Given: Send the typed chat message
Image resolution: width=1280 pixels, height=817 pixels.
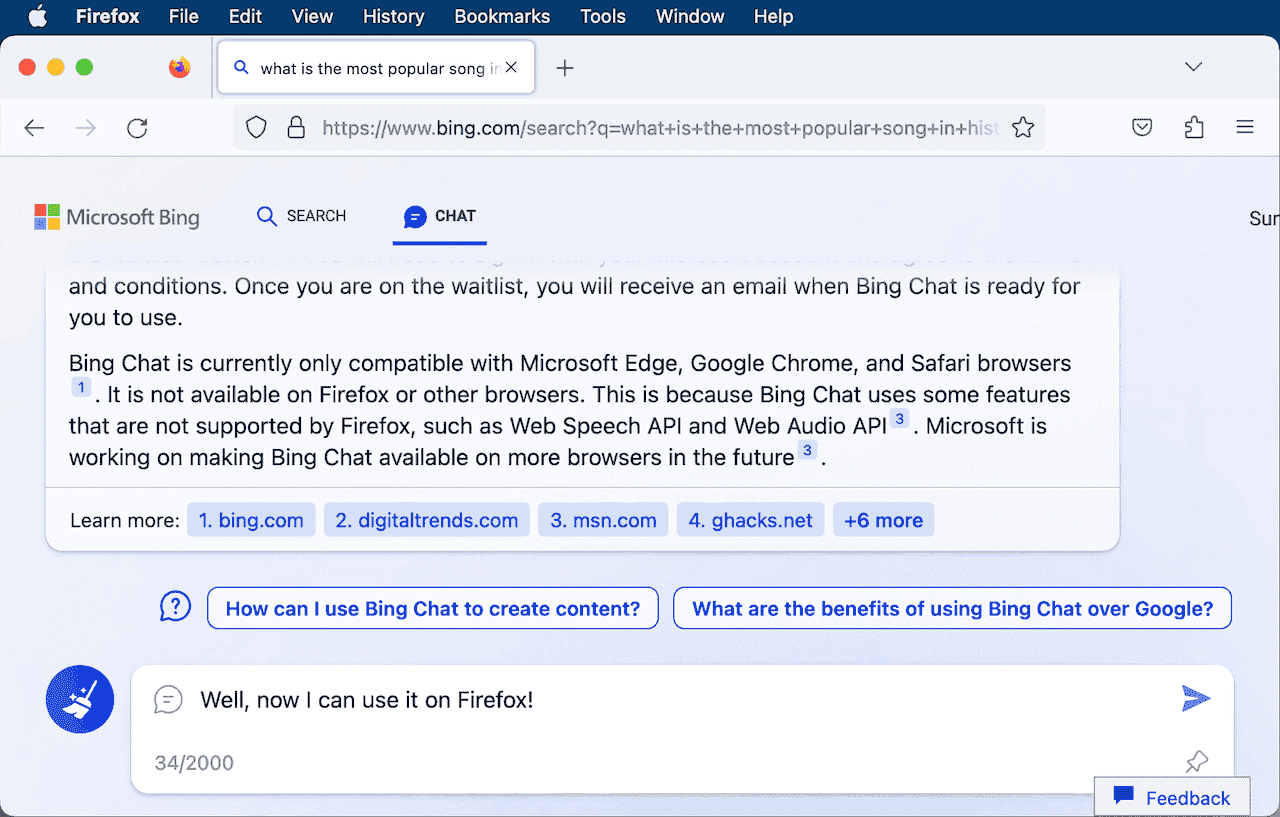Looking at the screenshot, I should coord(1195,699).
